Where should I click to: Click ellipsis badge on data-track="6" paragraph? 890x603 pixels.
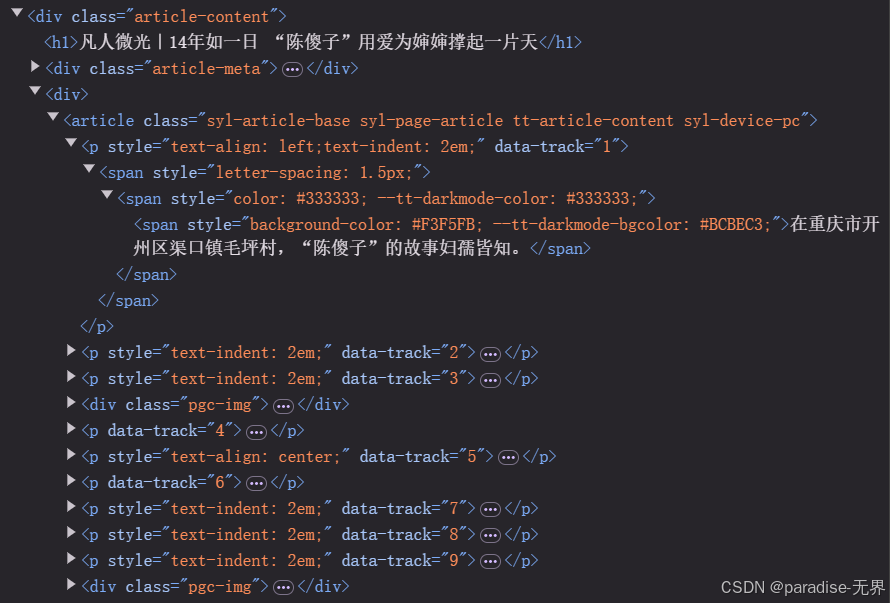(257, 484)
